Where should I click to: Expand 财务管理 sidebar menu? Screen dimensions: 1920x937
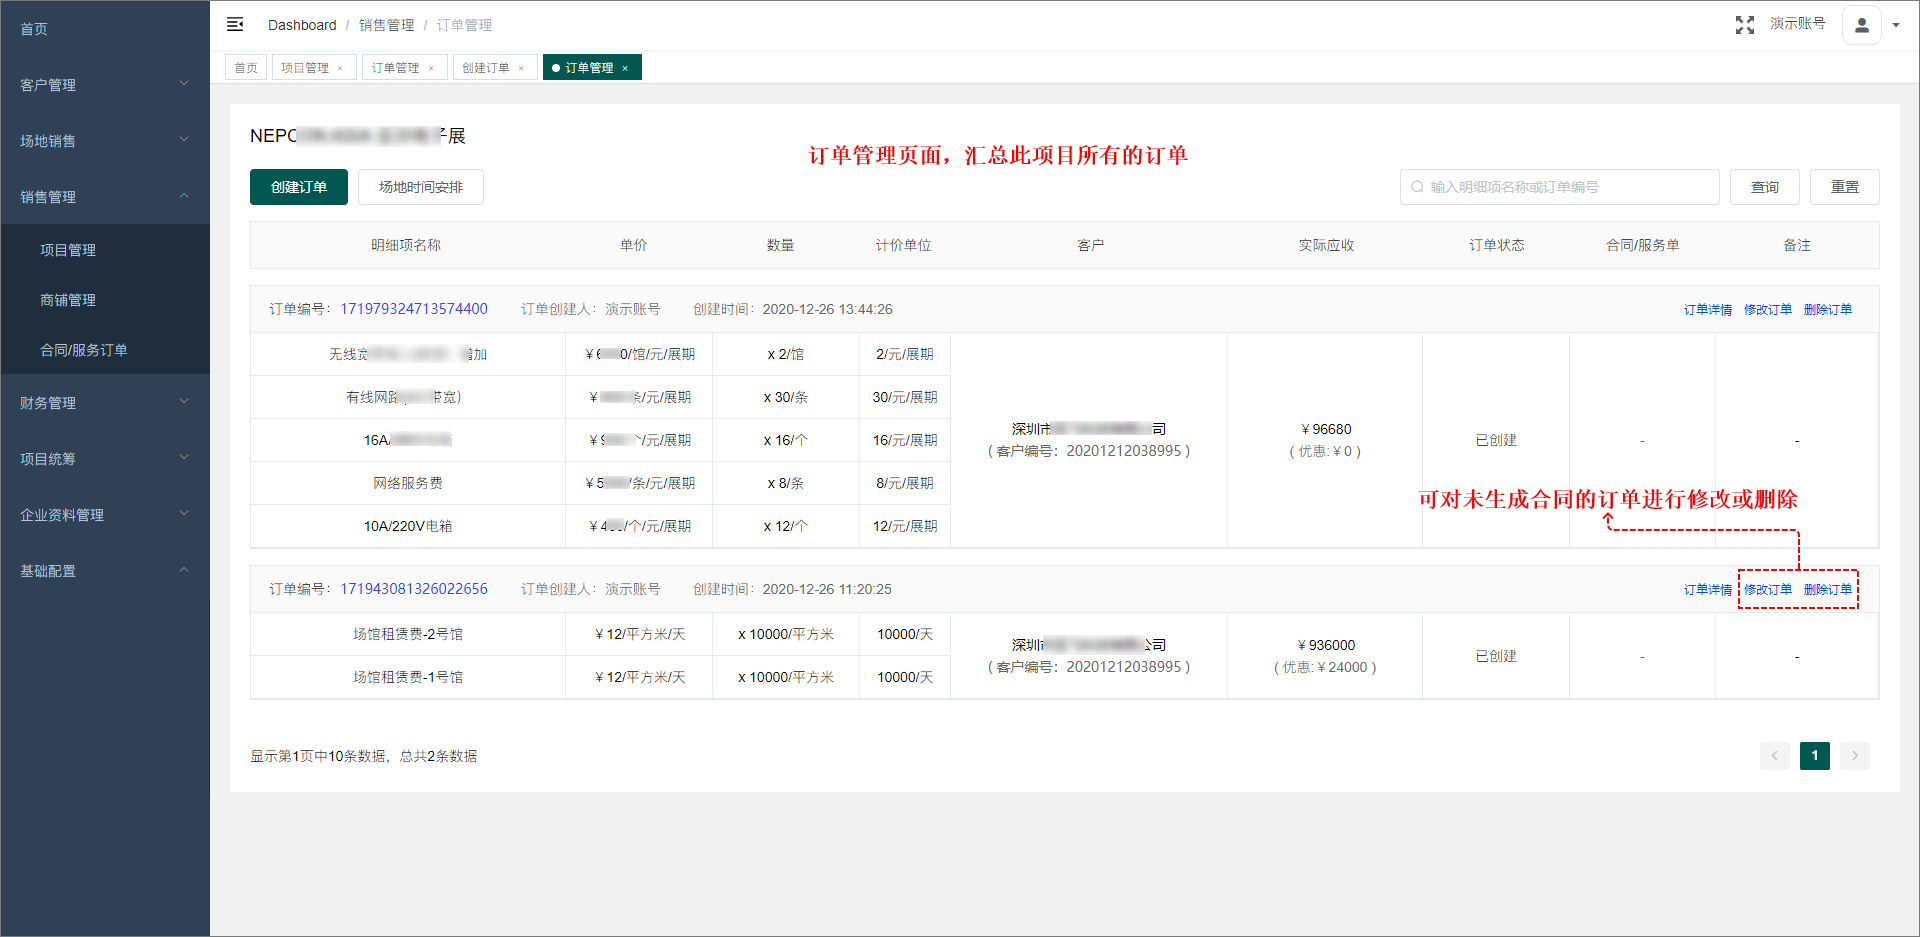(105, 403)
